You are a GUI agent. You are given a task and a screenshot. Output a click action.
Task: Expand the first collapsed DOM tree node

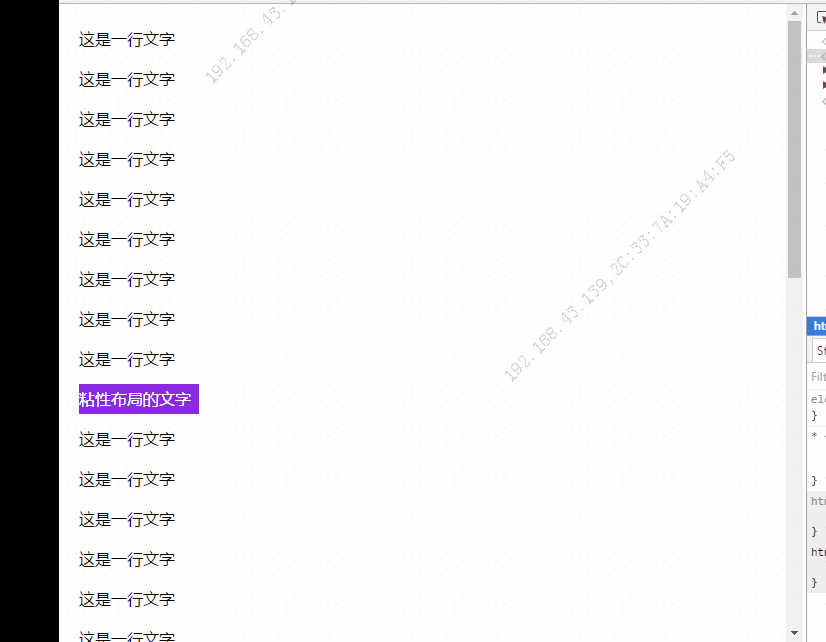[824, 70]
